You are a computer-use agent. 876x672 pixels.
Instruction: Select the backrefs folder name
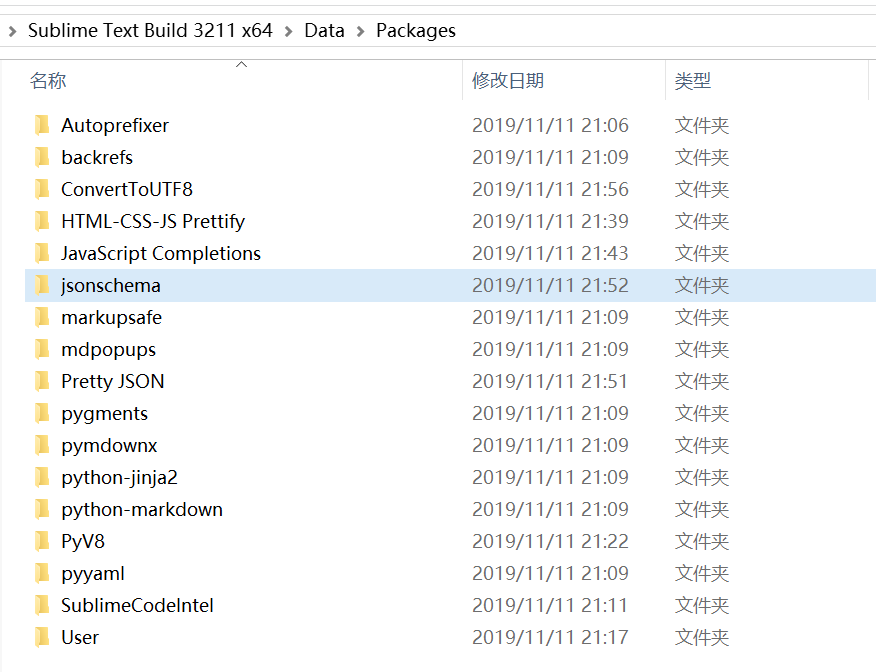tap(97, 158)
